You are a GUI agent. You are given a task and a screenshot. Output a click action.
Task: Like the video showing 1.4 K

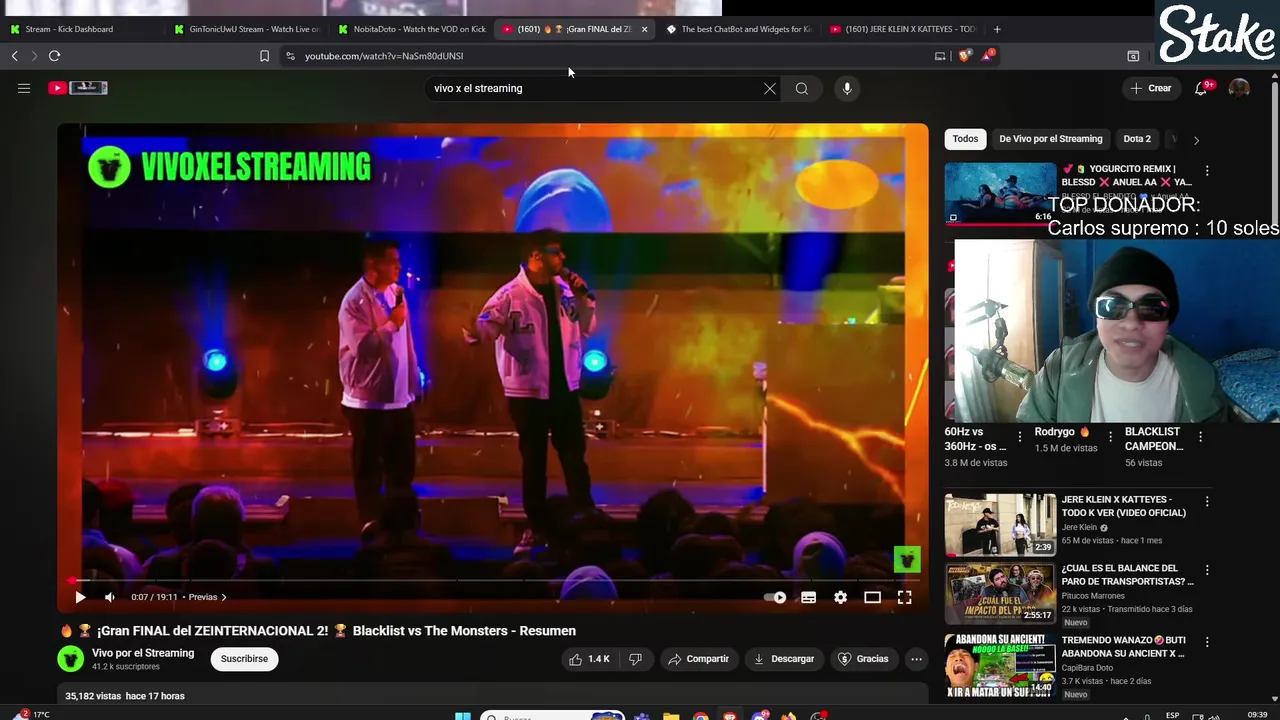click(589, 659)
